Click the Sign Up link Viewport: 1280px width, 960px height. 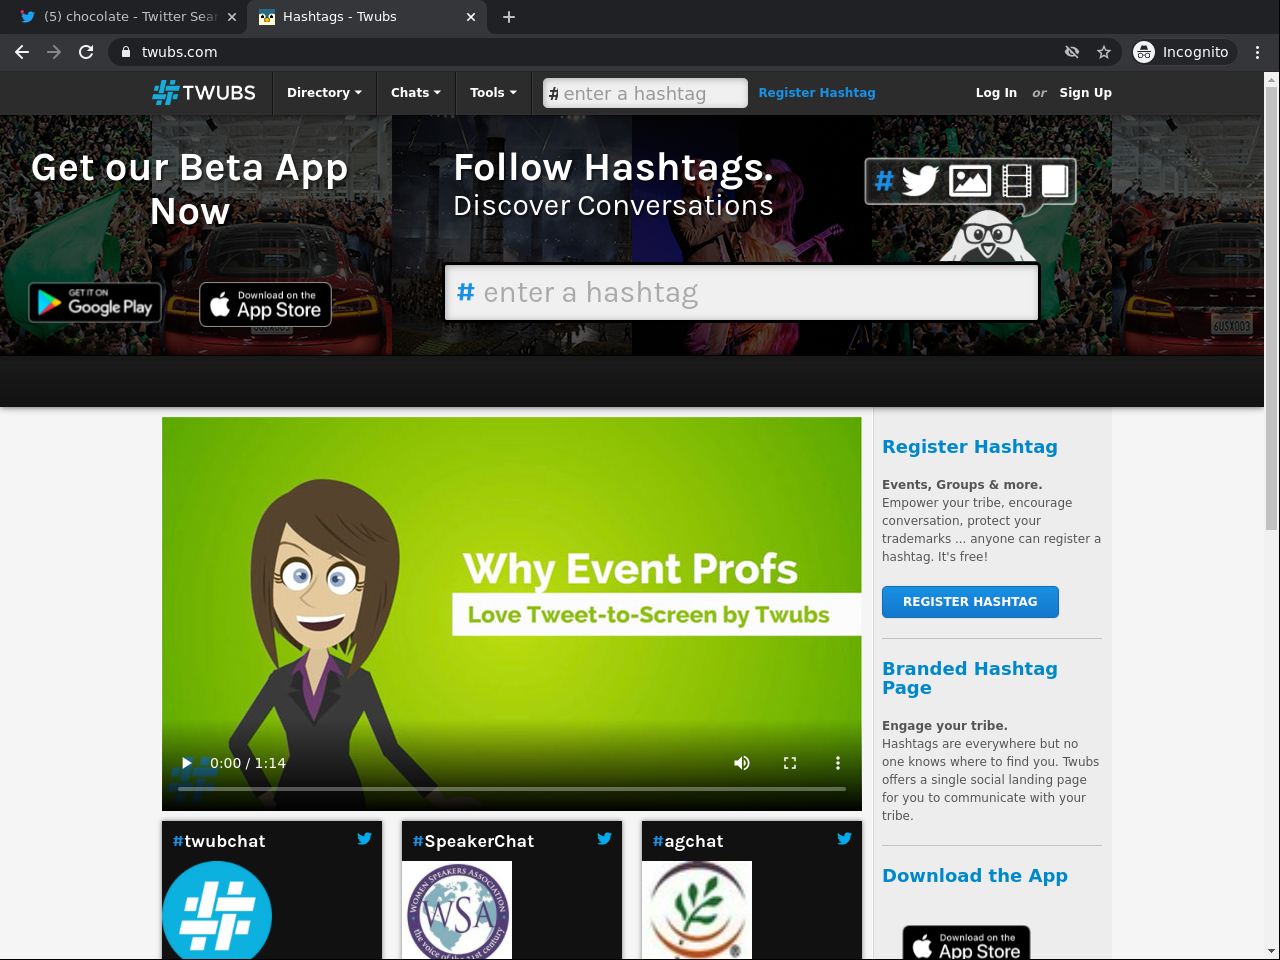click(x=1086, y=93)
